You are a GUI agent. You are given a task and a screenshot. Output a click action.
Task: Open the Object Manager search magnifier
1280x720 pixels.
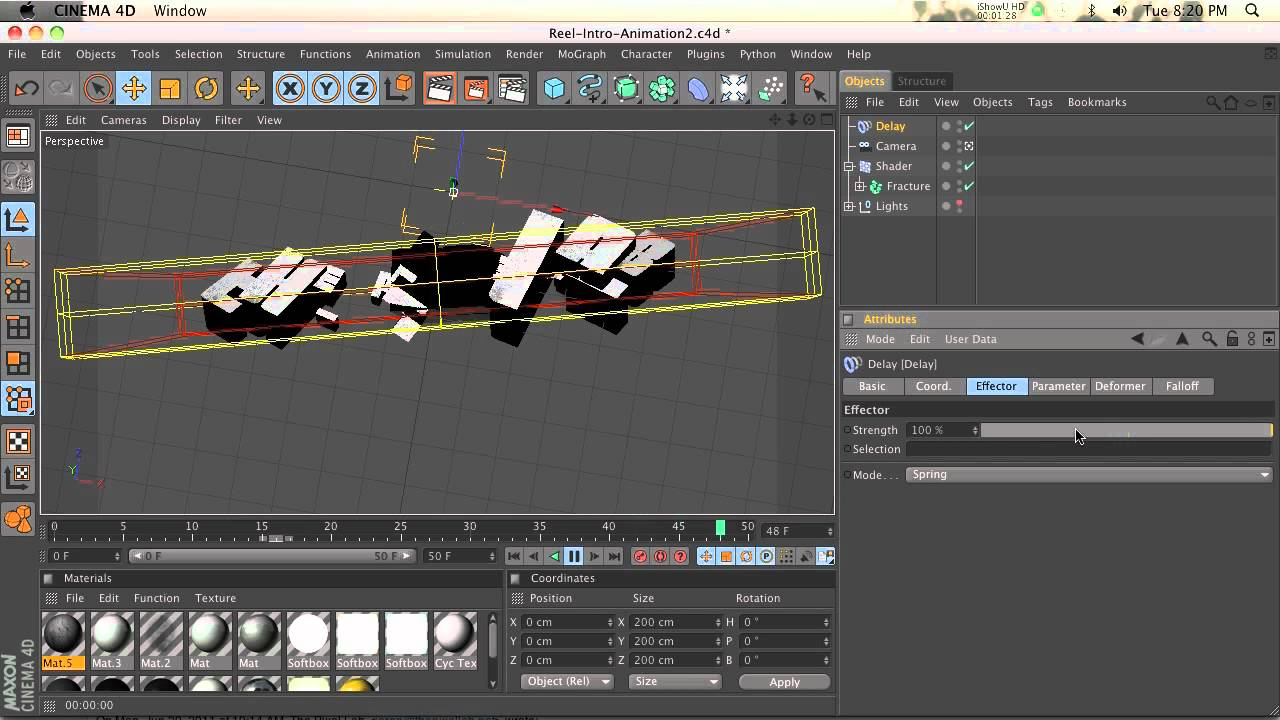[1213, 102]
